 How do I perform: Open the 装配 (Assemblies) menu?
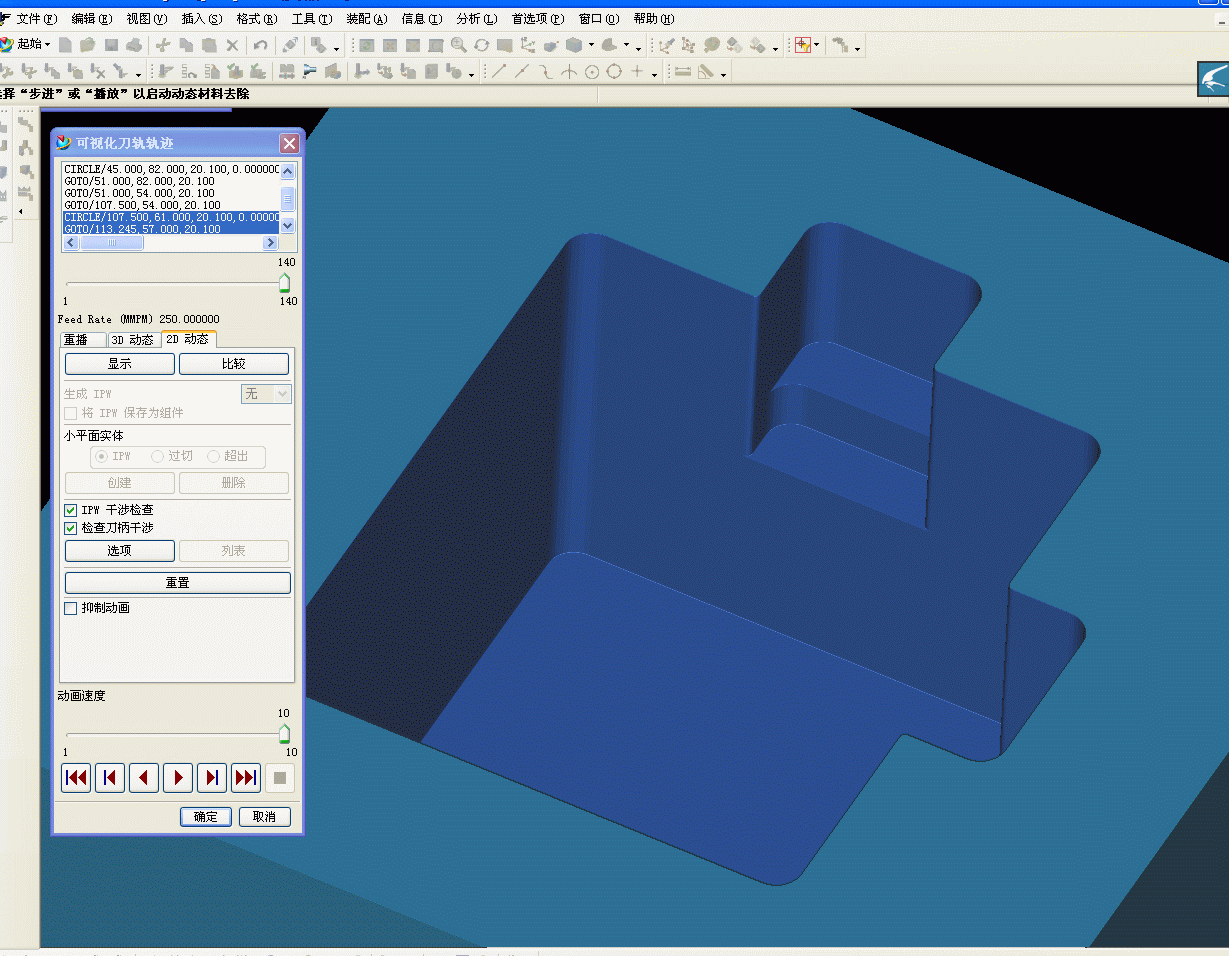[367, 19]
